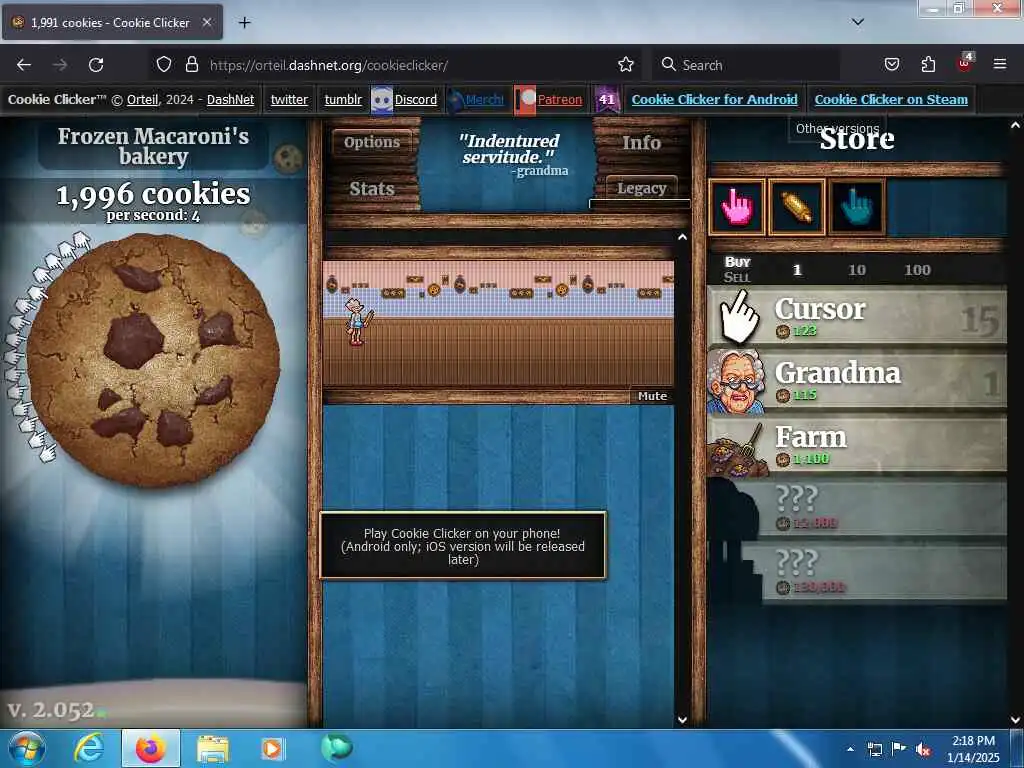Bookmark this page with the star

626,65
